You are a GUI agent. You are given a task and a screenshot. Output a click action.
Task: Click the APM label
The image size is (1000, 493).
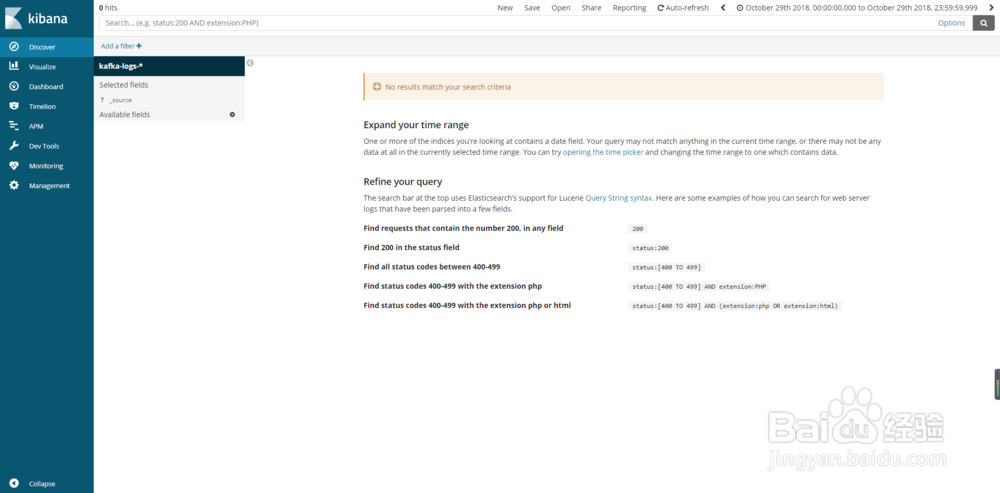36,126
